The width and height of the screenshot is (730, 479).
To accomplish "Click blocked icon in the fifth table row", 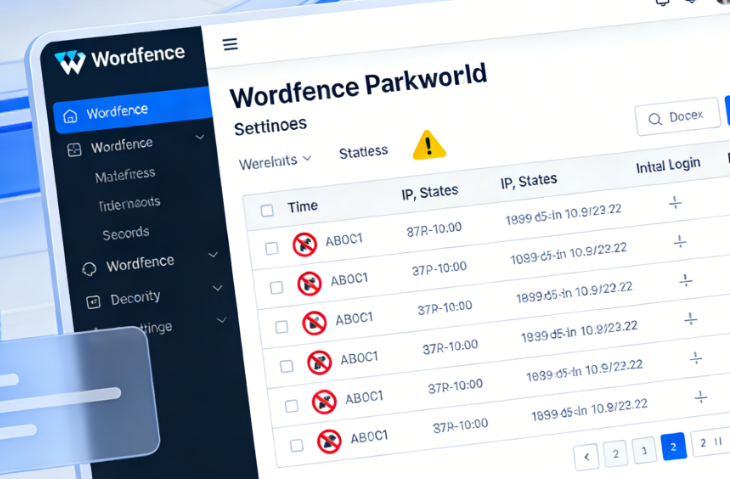I will [x=324, y=402].
